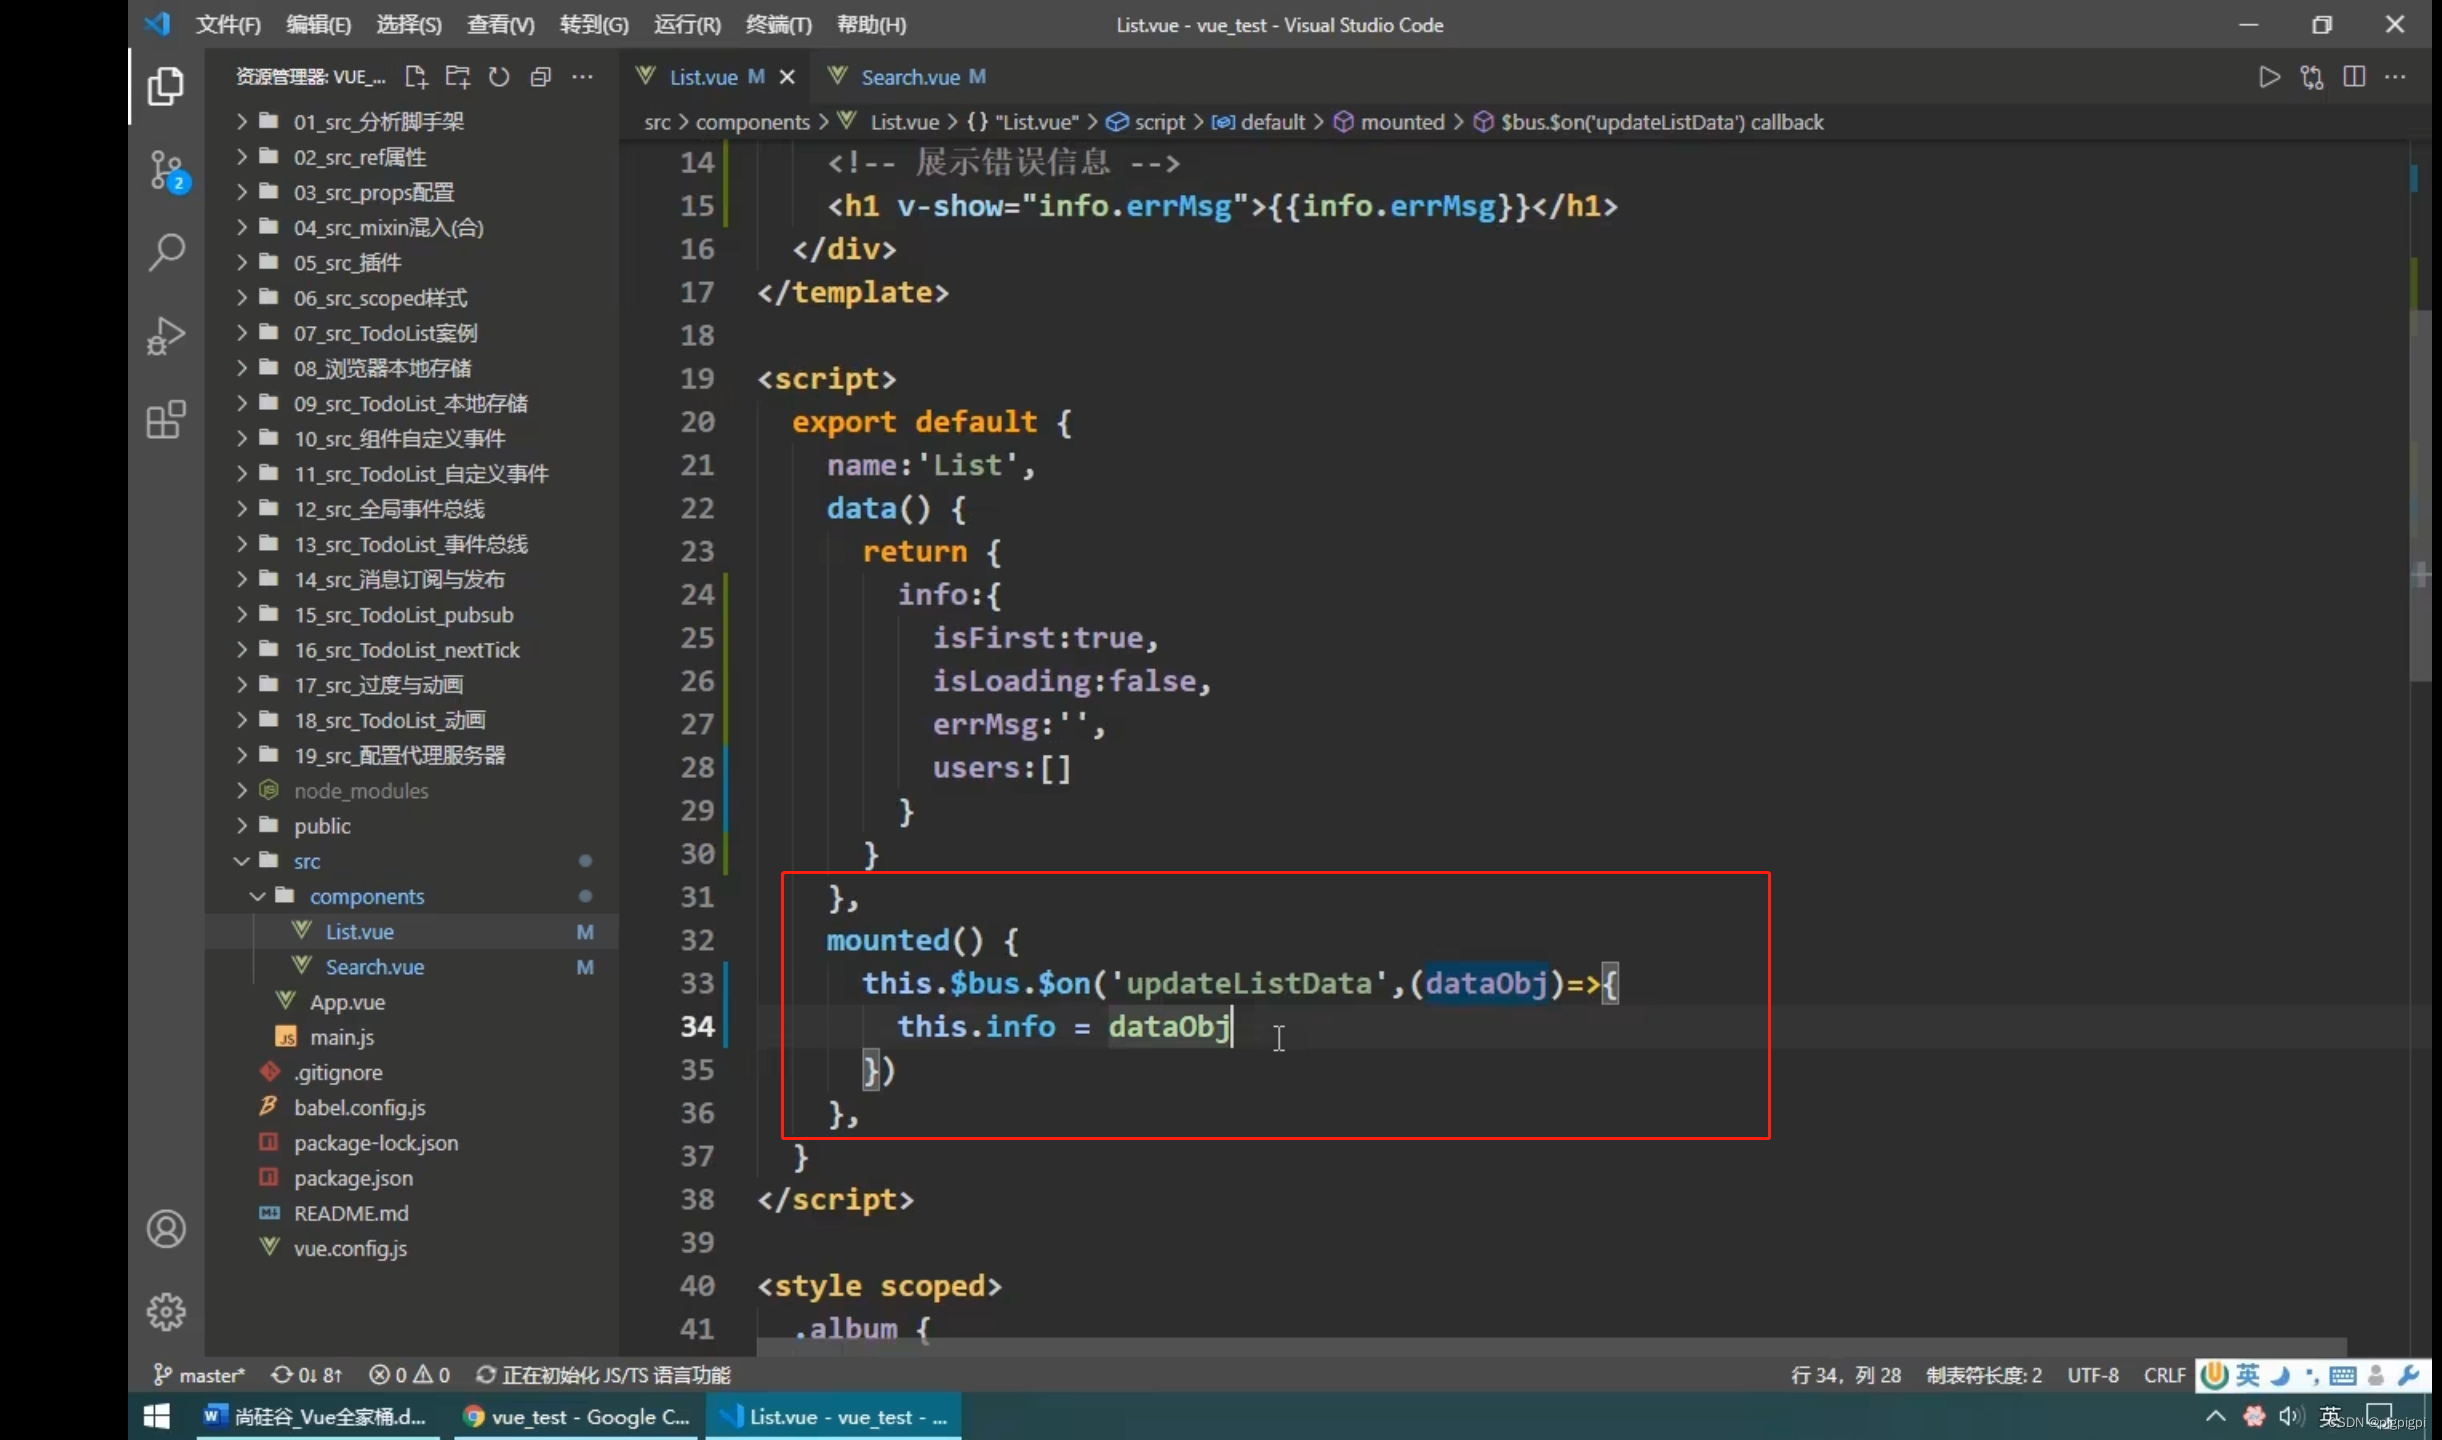
Task: Expand the 07_src_TodoList案例 folder
Action: pos(412,333)
